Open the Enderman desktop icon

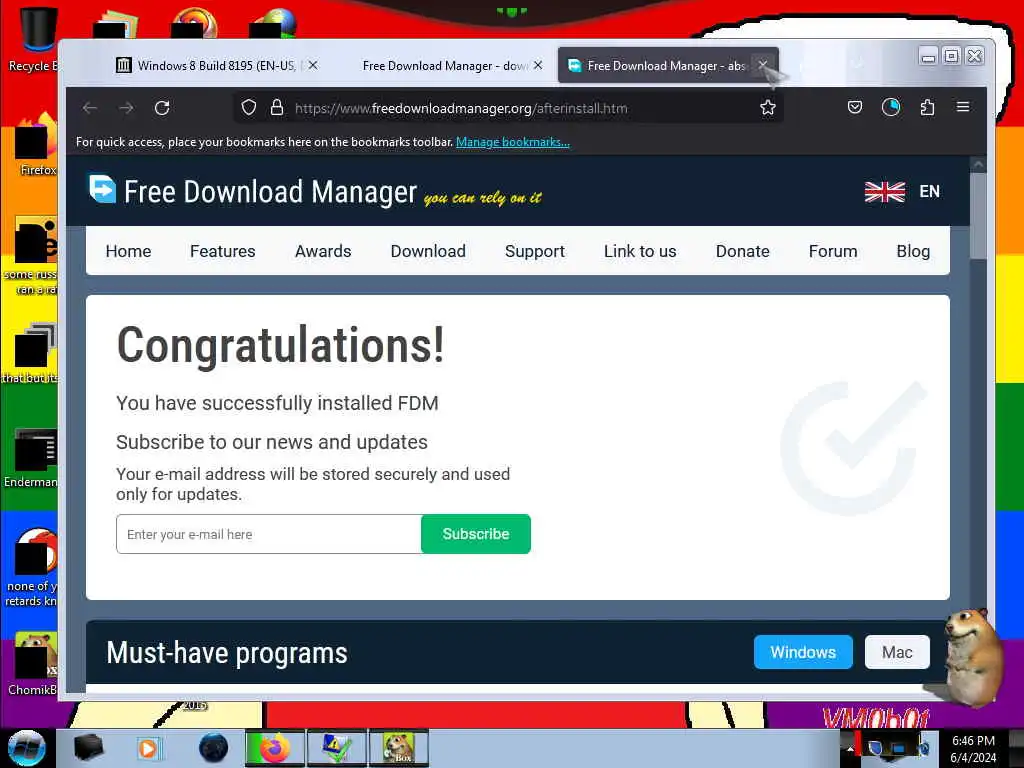33,457
